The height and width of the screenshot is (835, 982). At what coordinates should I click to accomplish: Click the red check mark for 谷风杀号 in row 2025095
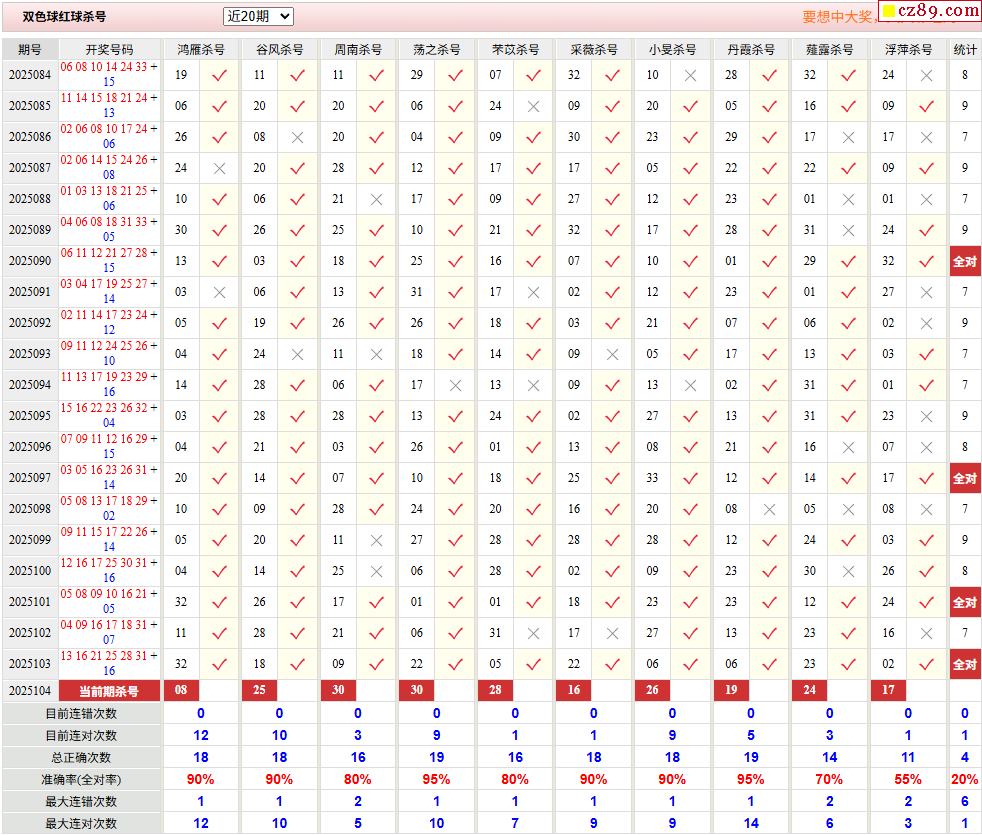point(297,416)
